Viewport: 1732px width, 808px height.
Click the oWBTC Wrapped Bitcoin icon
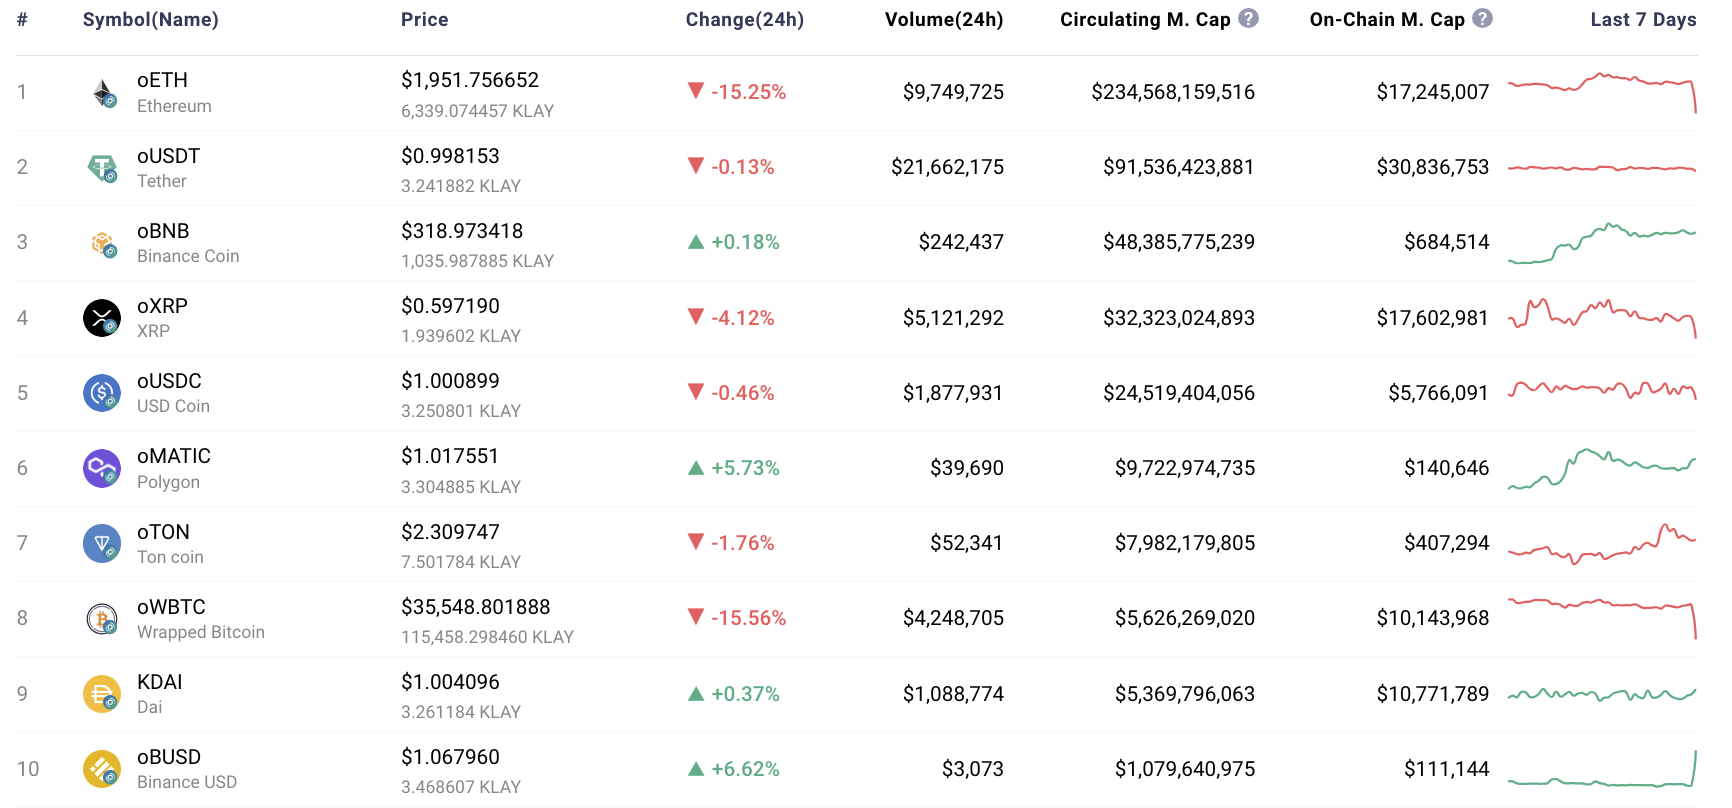click(102, 619)
